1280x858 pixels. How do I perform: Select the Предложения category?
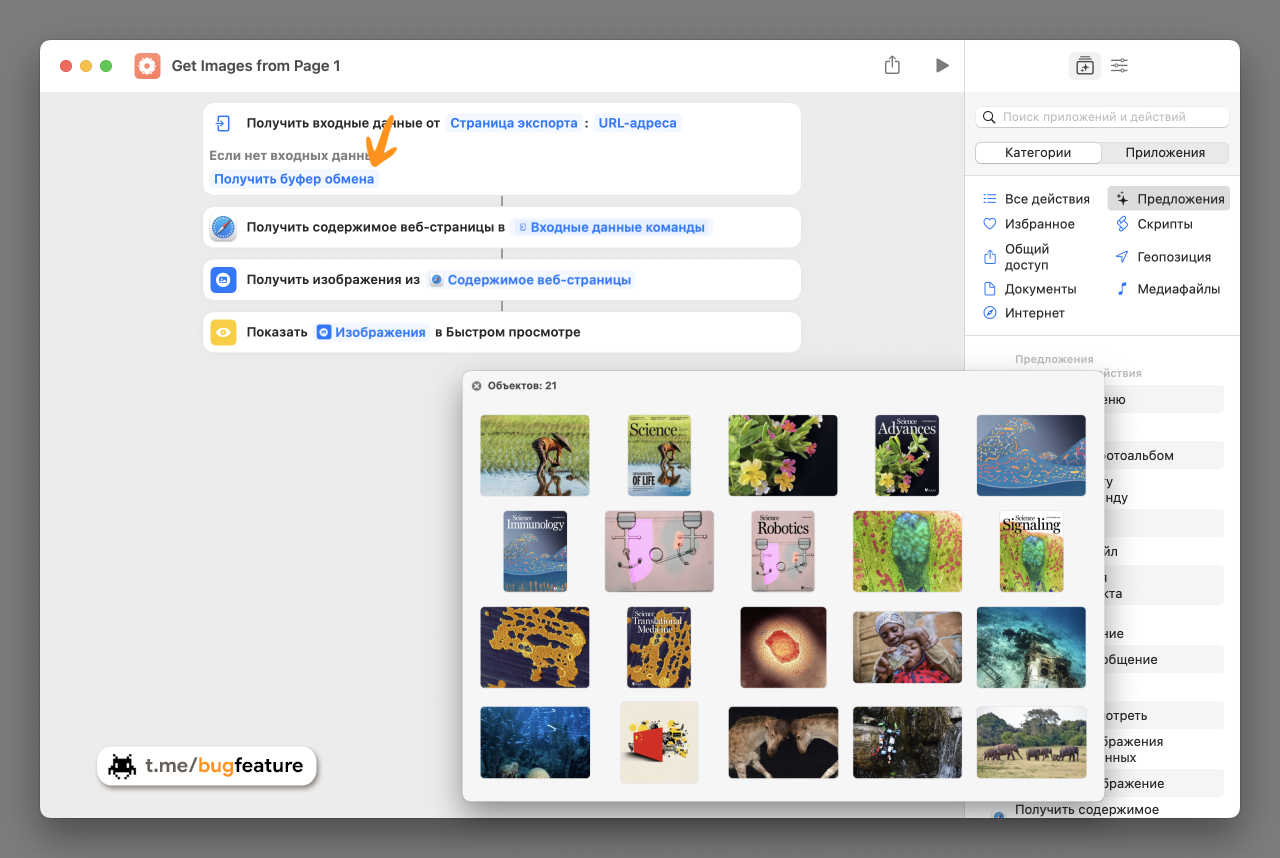tap(1169, 199)
